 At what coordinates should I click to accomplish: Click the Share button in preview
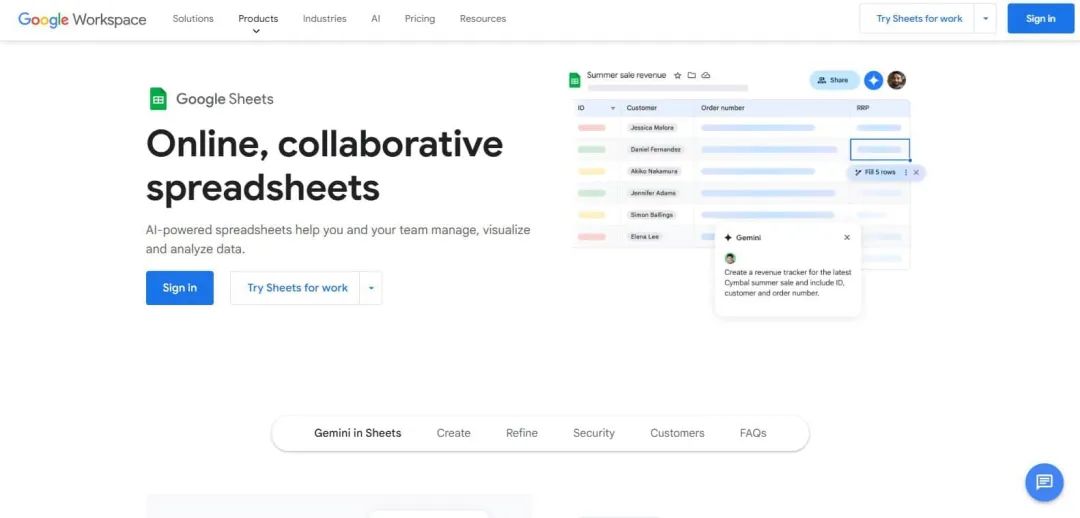click(x=833, y=80)
